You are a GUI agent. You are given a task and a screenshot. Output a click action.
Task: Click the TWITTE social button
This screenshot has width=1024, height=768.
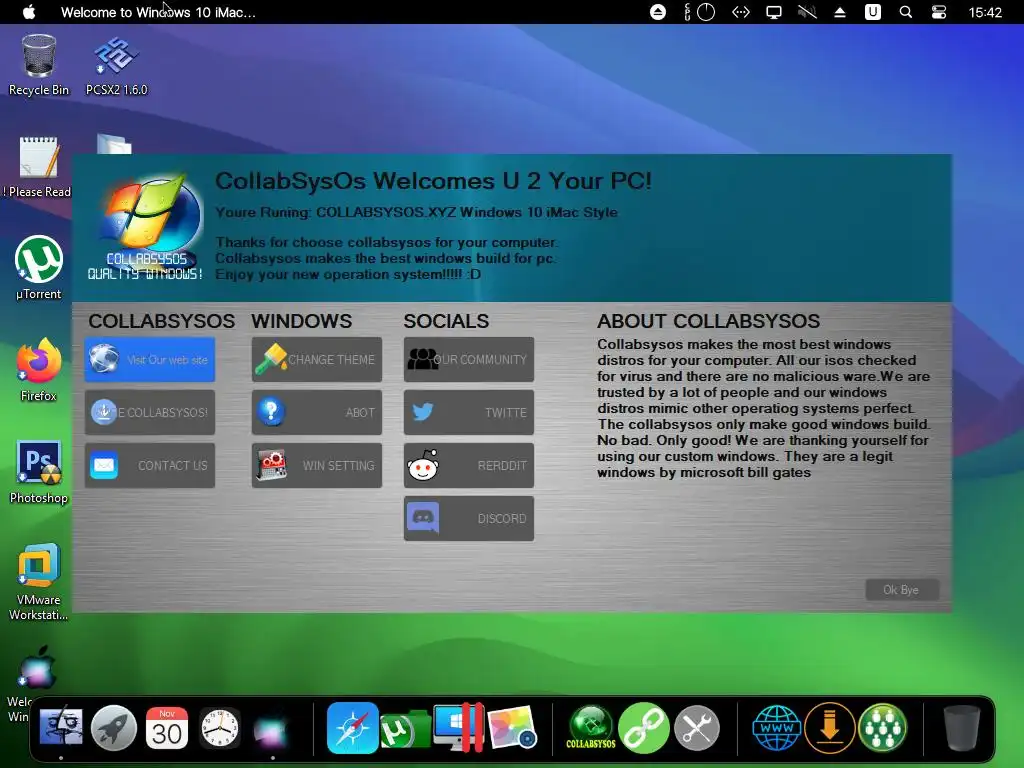click(x=469, y=412)
